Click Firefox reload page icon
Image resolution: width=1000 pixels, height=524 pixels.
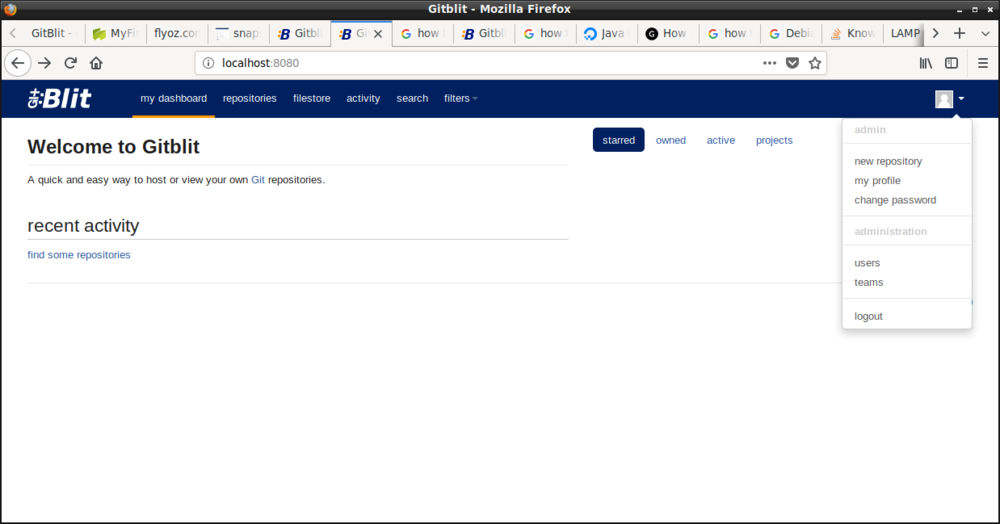70,63
